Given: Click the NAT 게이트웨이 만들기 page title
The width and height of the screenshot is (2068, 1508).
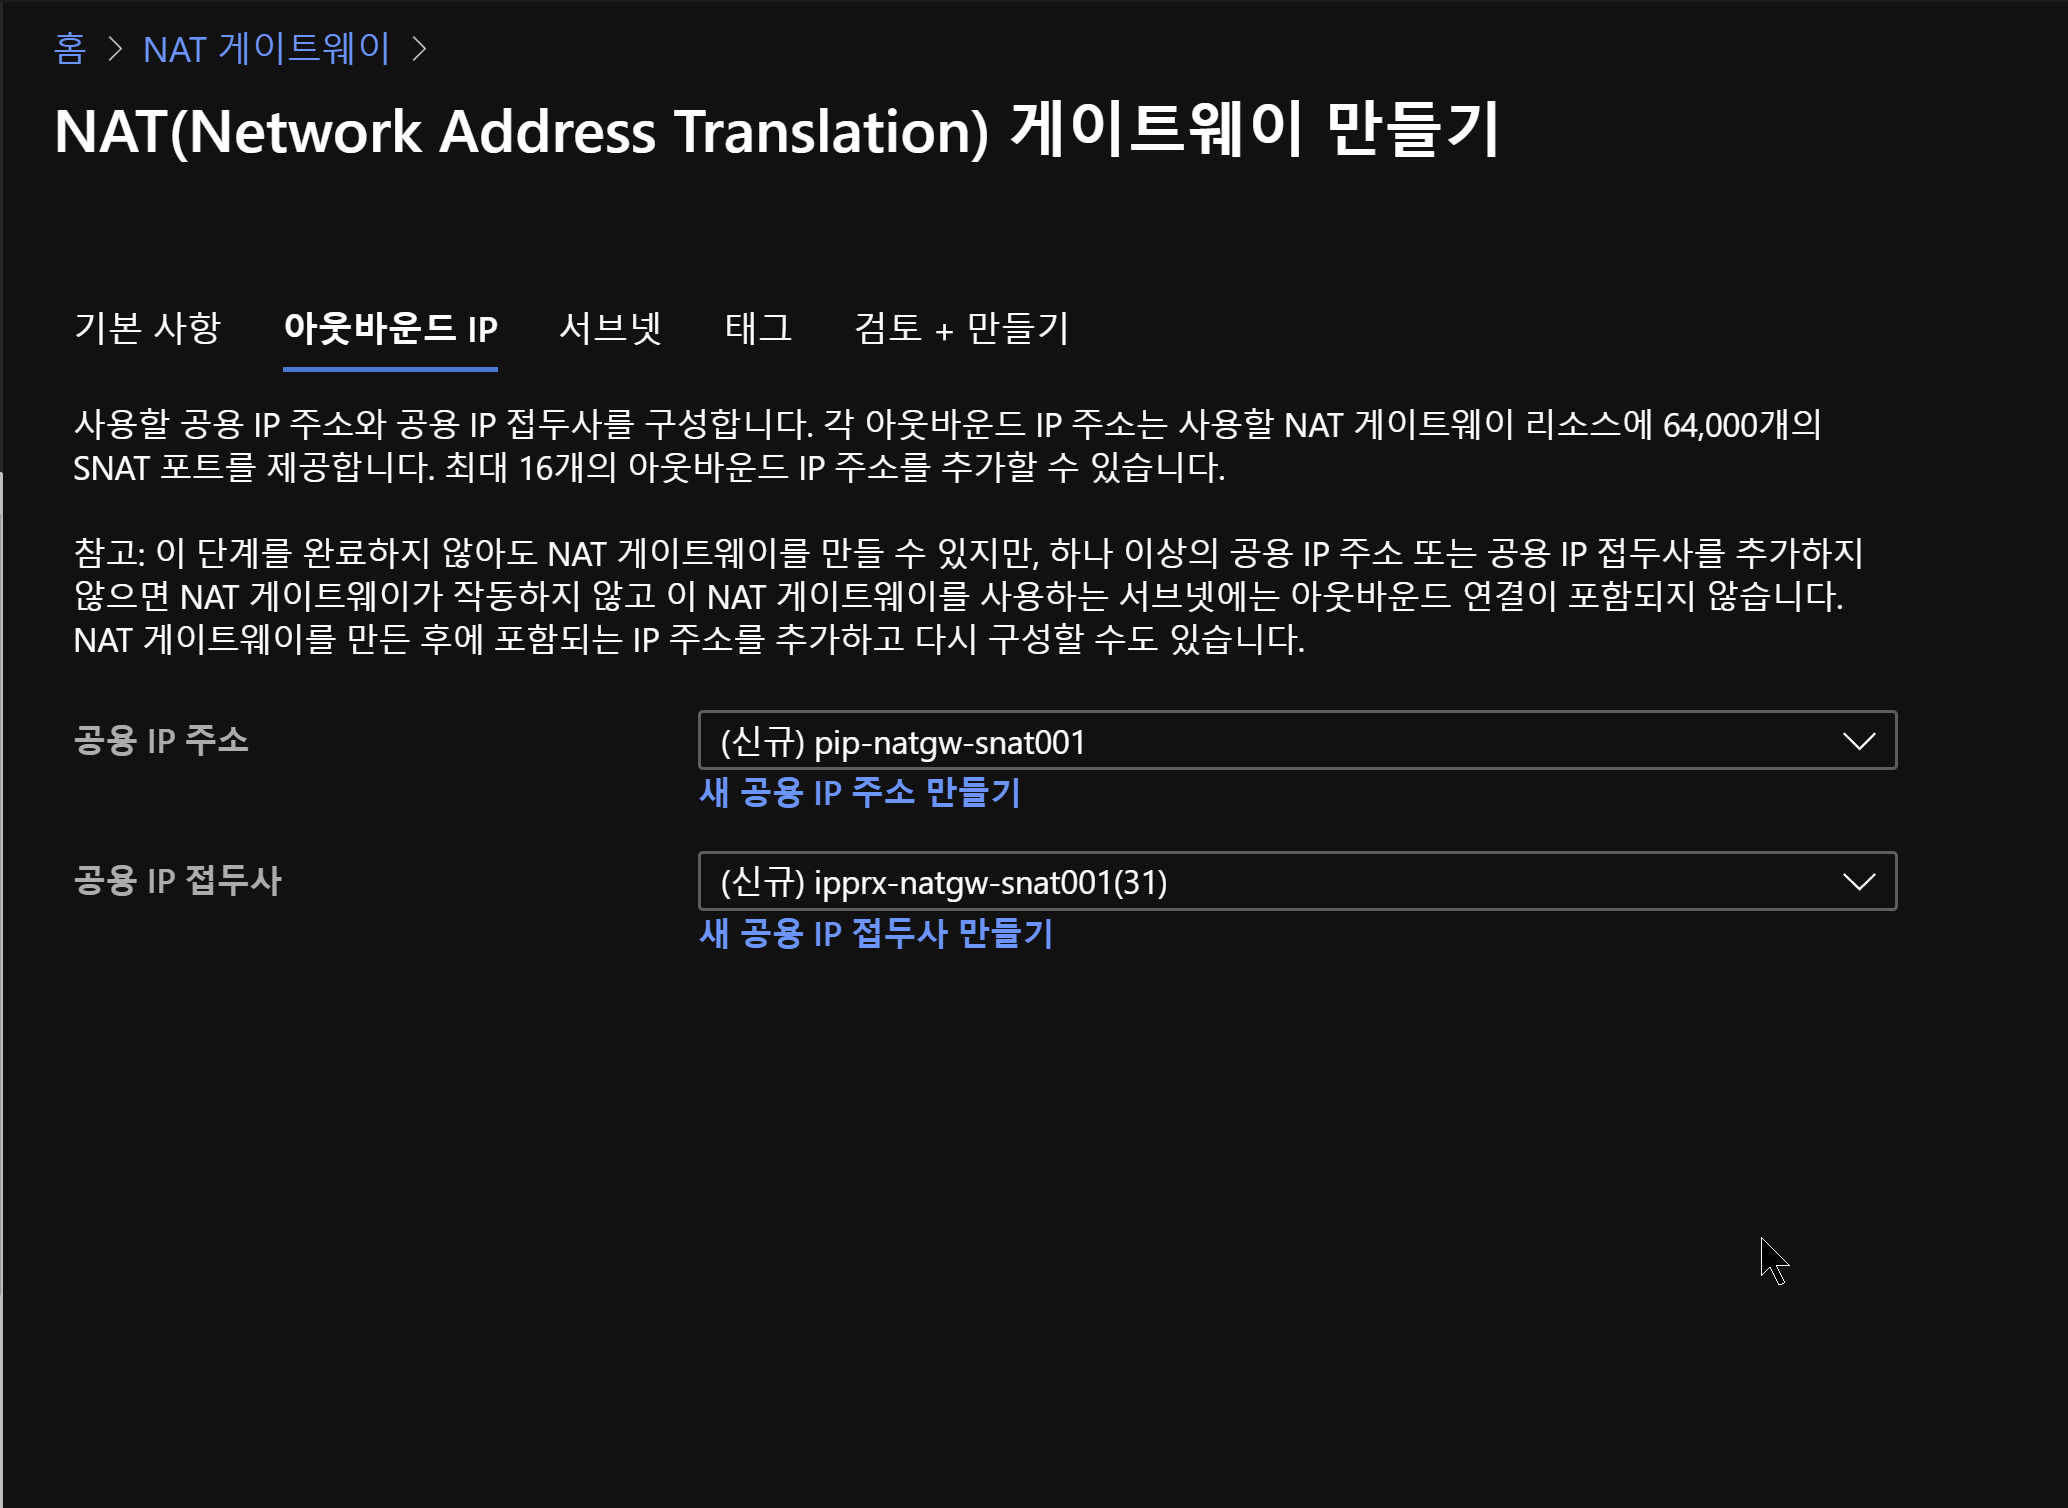Looking at the screenshot, I should [x=776, y=130].
